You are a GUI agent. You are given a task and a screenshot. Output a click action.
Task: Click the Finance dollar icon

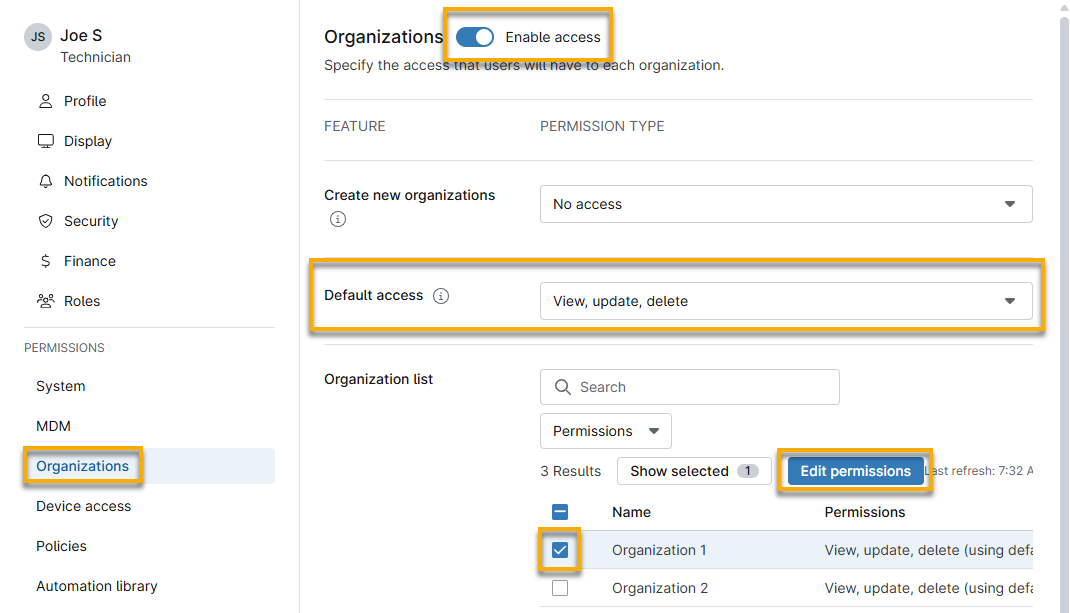[x=46, y=261]
